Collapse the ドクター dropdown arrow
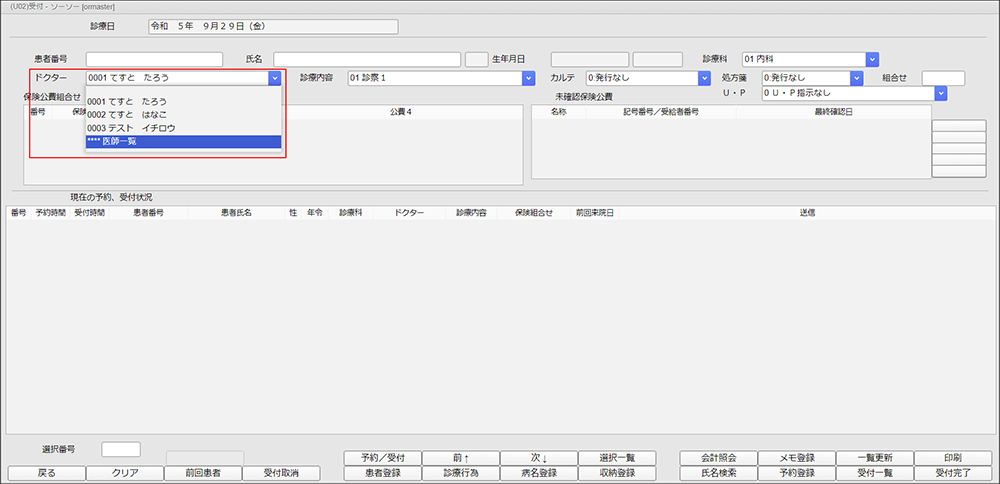Viewport: 1000px width, 484px height. pos(274,78)
